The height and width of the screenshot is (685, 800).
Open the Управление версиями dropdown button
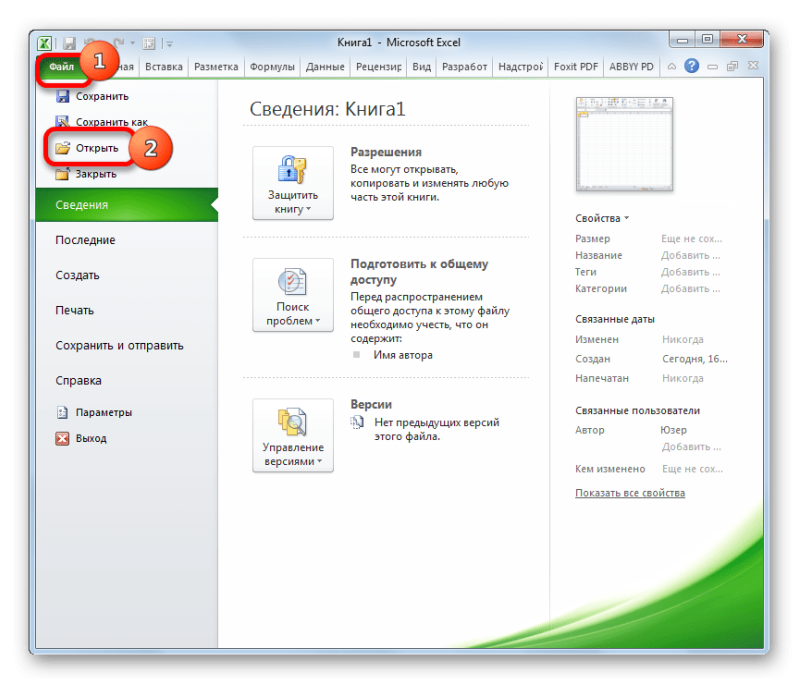[x=293, y=435]
